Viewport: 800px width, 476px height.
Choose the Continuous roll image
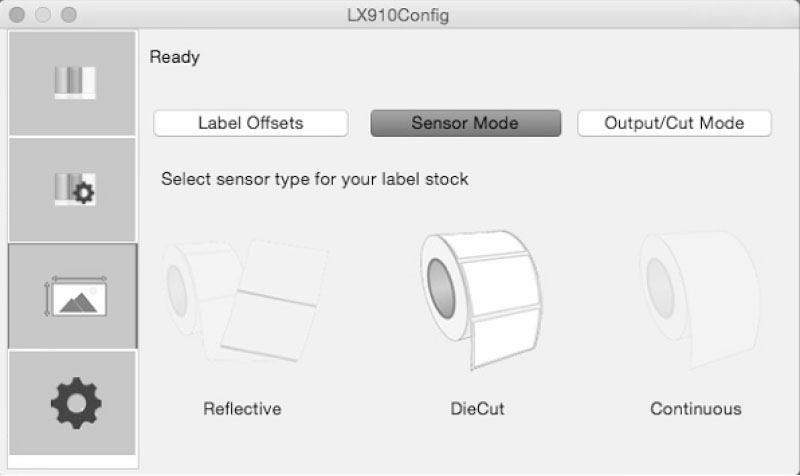click(x=698, y=299)
